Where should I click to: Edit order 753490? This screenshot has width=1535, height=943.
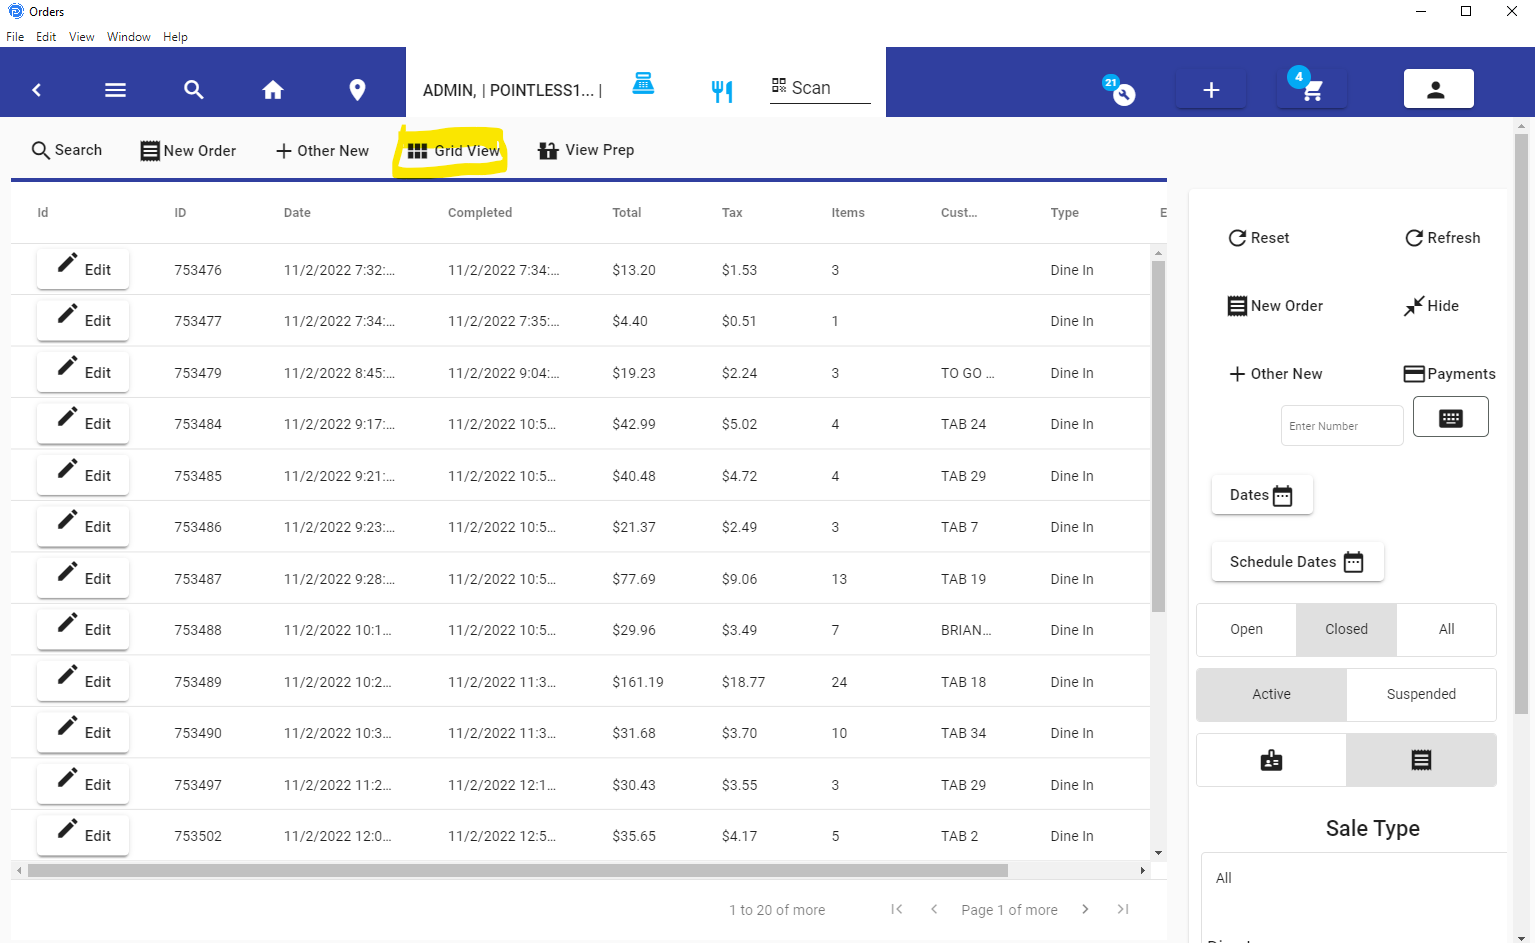click(x=83, y=732)
